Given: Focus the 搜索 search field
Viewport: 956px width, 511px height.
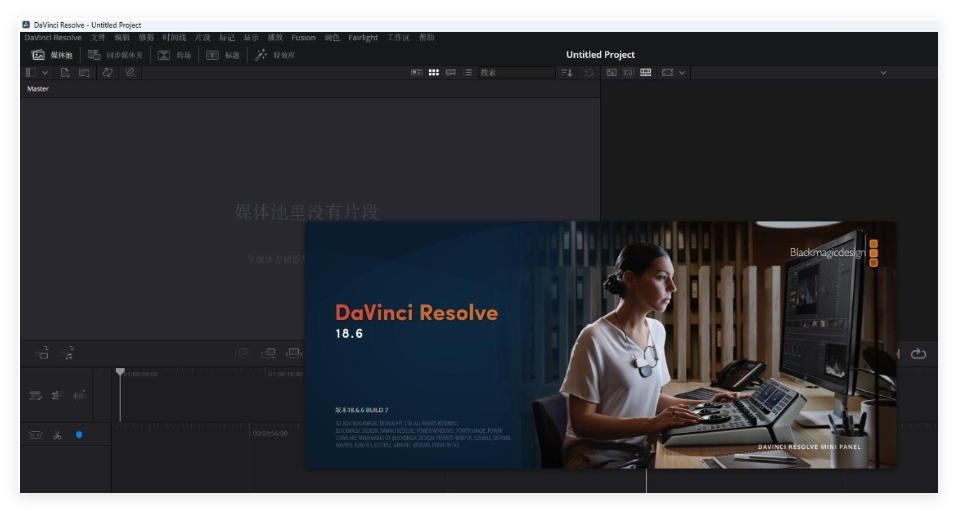Looking at the screenshot, I should click(x=516, y=73).
